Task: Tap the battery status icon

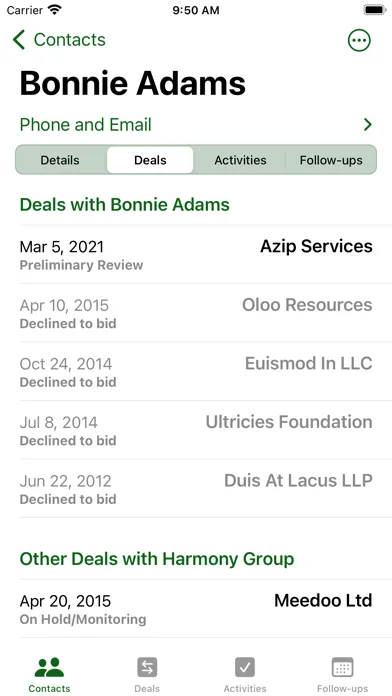Action: [x=375, y=10]
